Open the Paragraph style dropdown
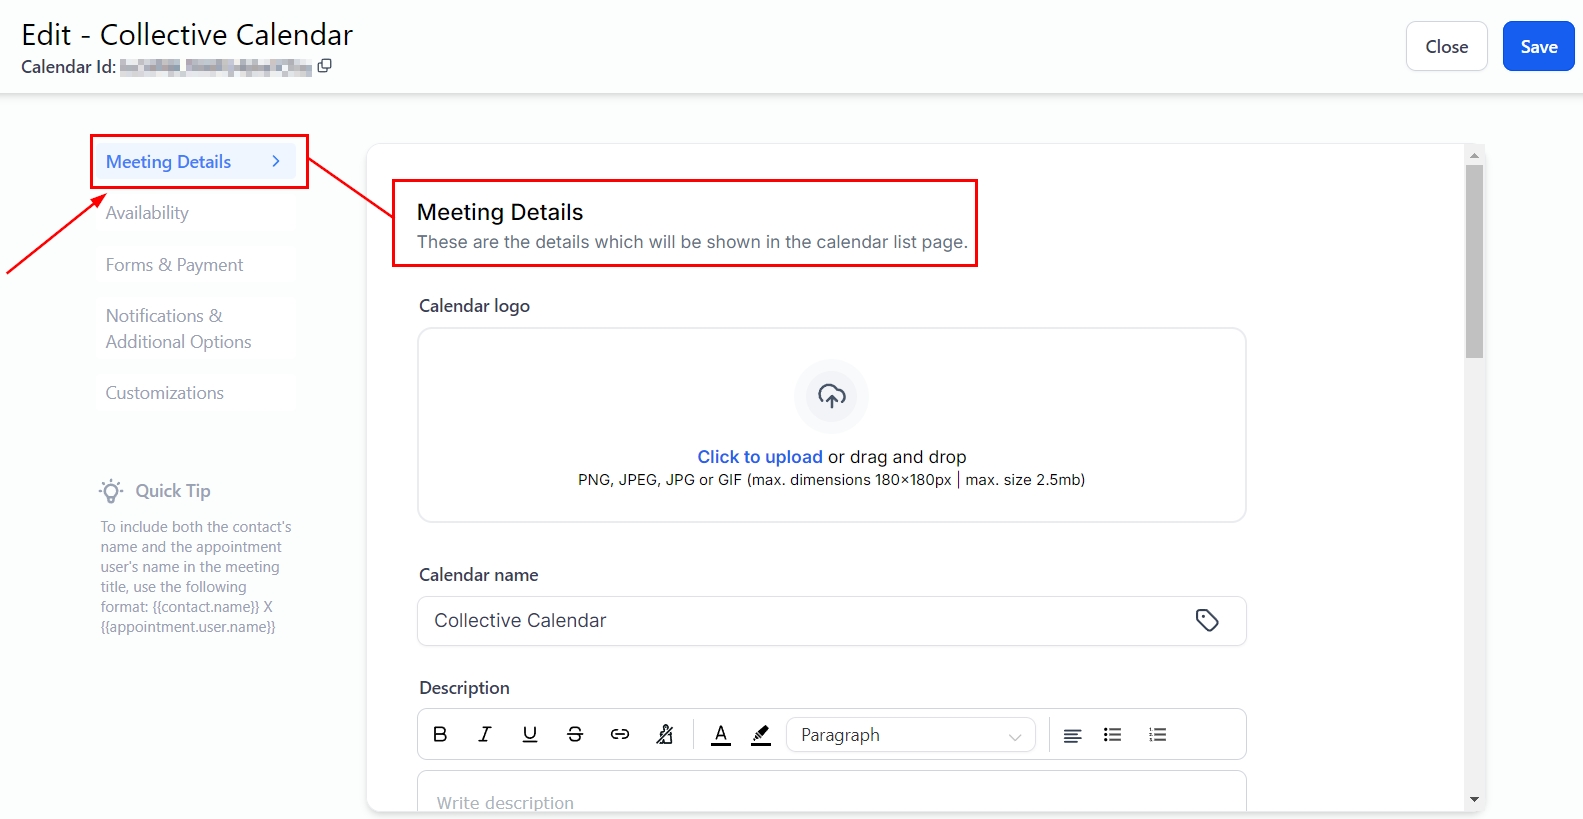Image resolution: width=1583 pixels, height=819 pixels. point(910,735)
